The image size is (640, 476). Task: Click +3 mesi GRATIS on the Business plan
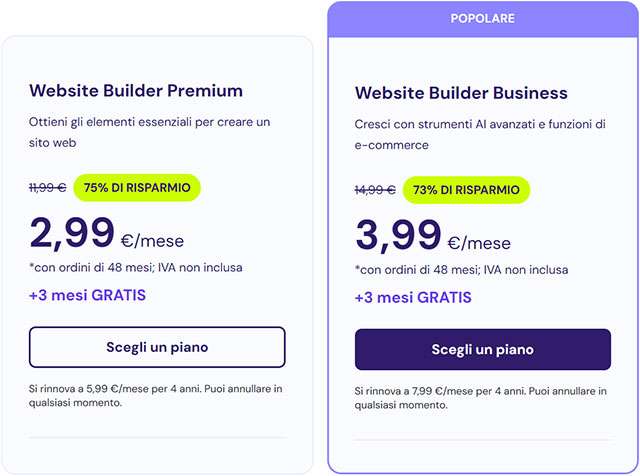point(413,297)
